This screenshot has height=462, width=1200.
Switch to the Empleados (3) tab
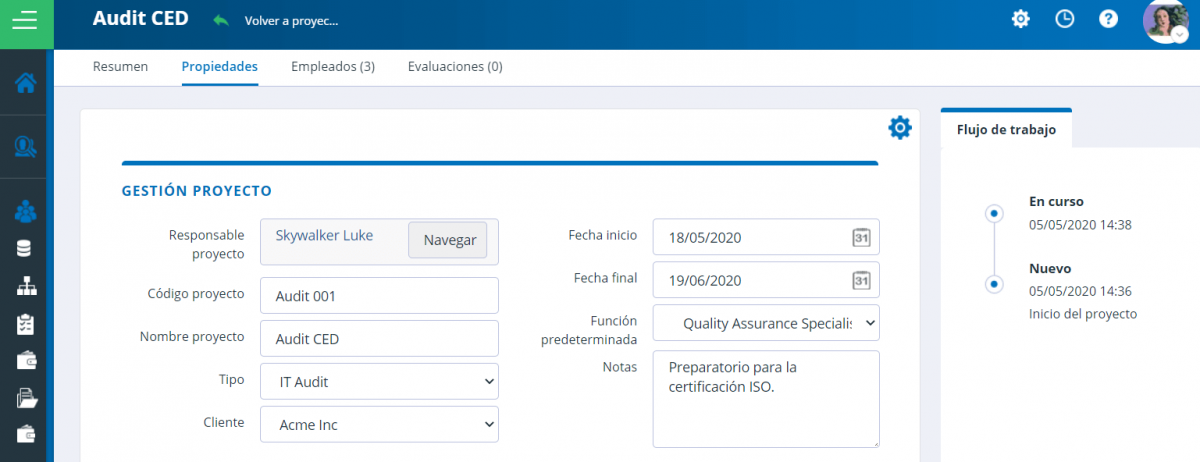333,67
